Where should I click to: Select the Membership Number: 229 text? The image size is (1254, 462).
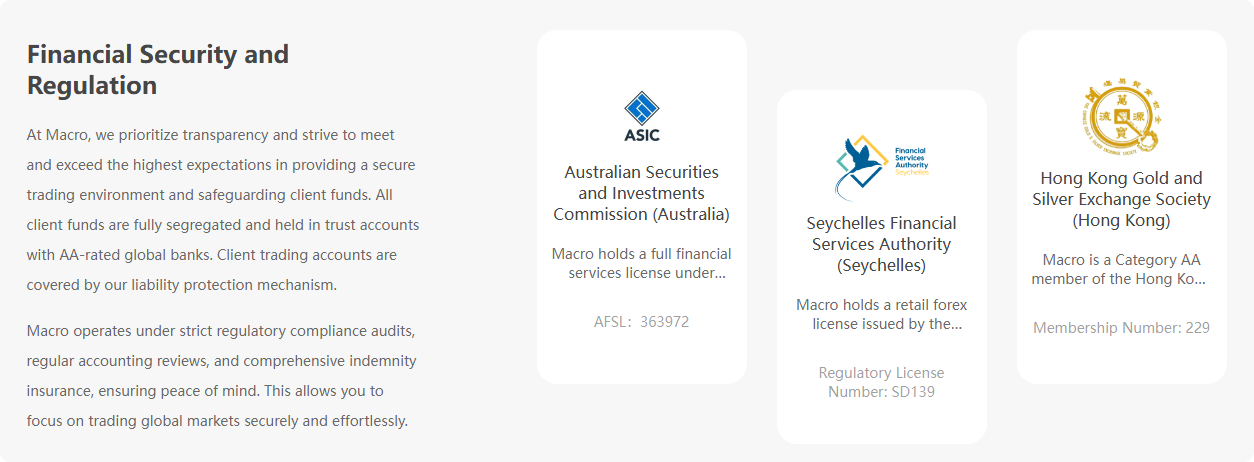tap(1121, 328)
